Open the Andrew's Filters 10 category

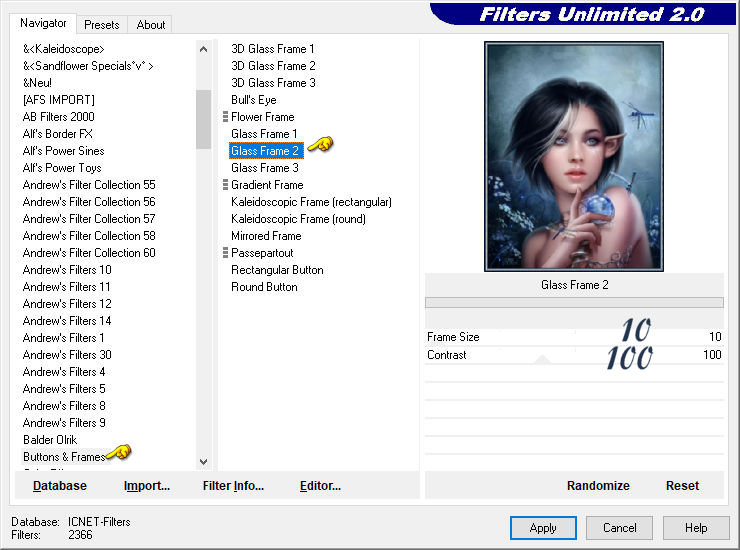(67, 270)
